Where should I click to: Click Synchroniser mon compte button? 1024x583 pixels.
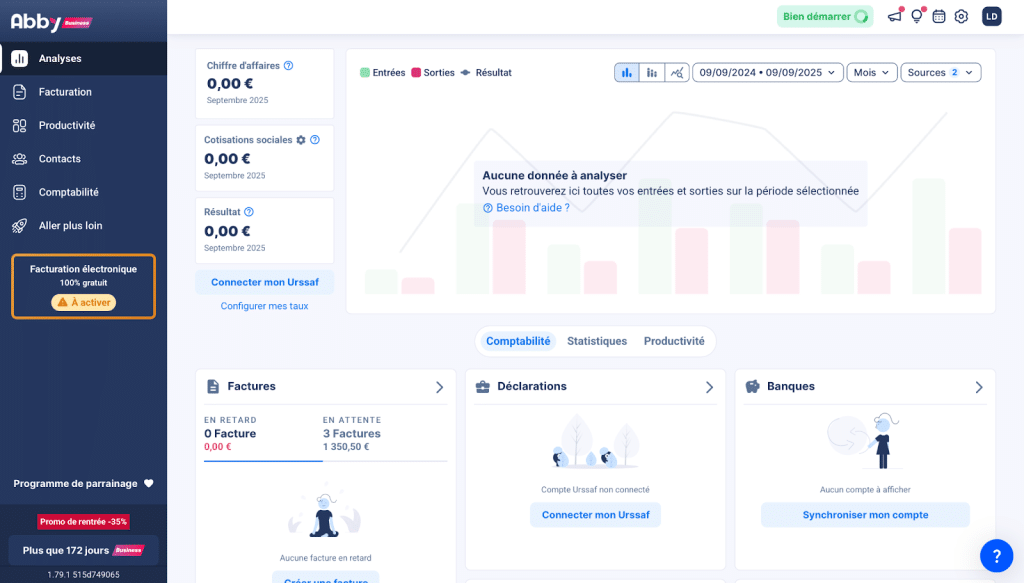865,515
